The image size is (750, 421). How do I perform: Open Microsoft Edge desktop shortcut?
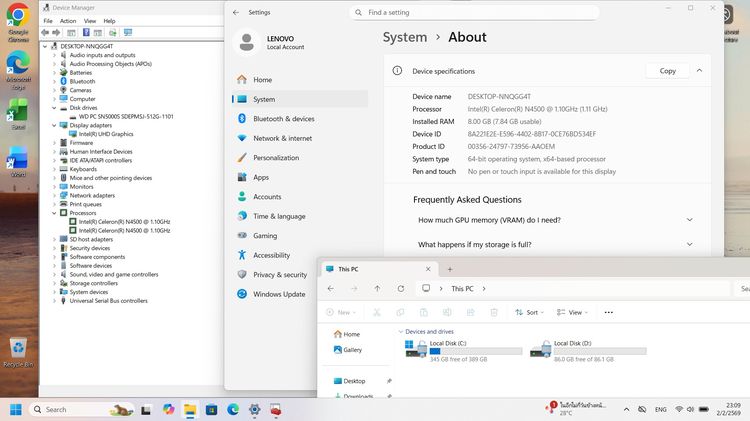pyautogui.click(x=18, y=70)
